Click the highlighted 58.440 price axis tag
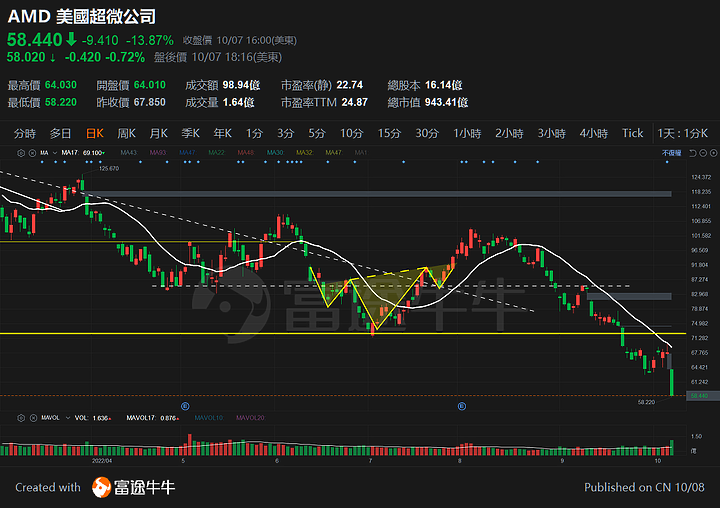 point(703,395)
